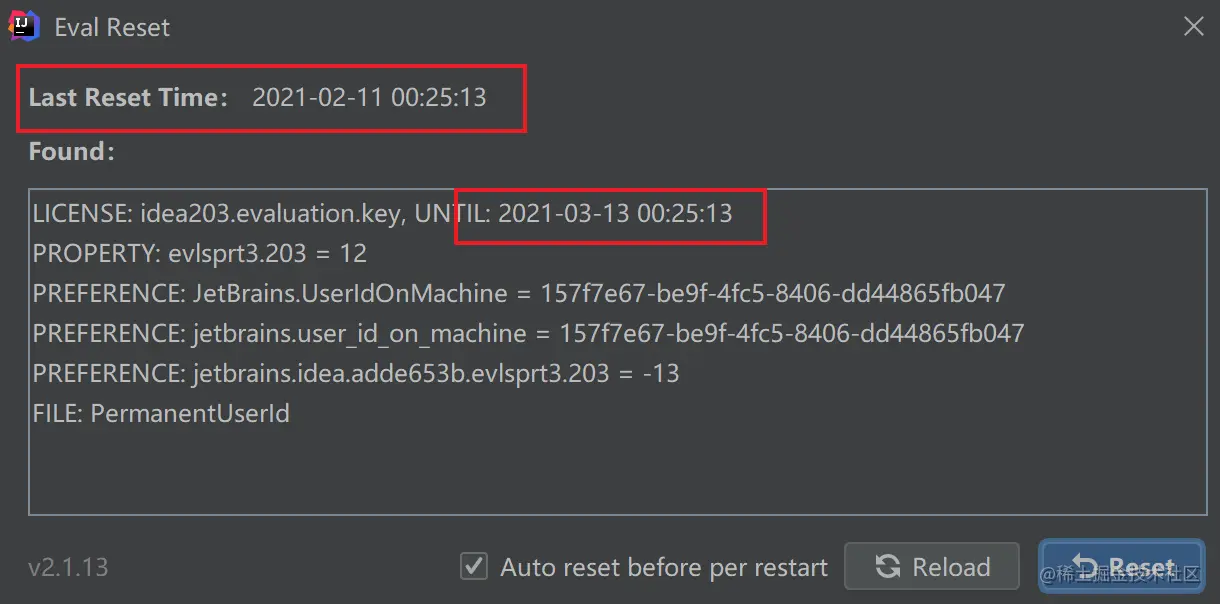Click the highlighted UNTIL 2021-03-13 date

pos(610,216)
